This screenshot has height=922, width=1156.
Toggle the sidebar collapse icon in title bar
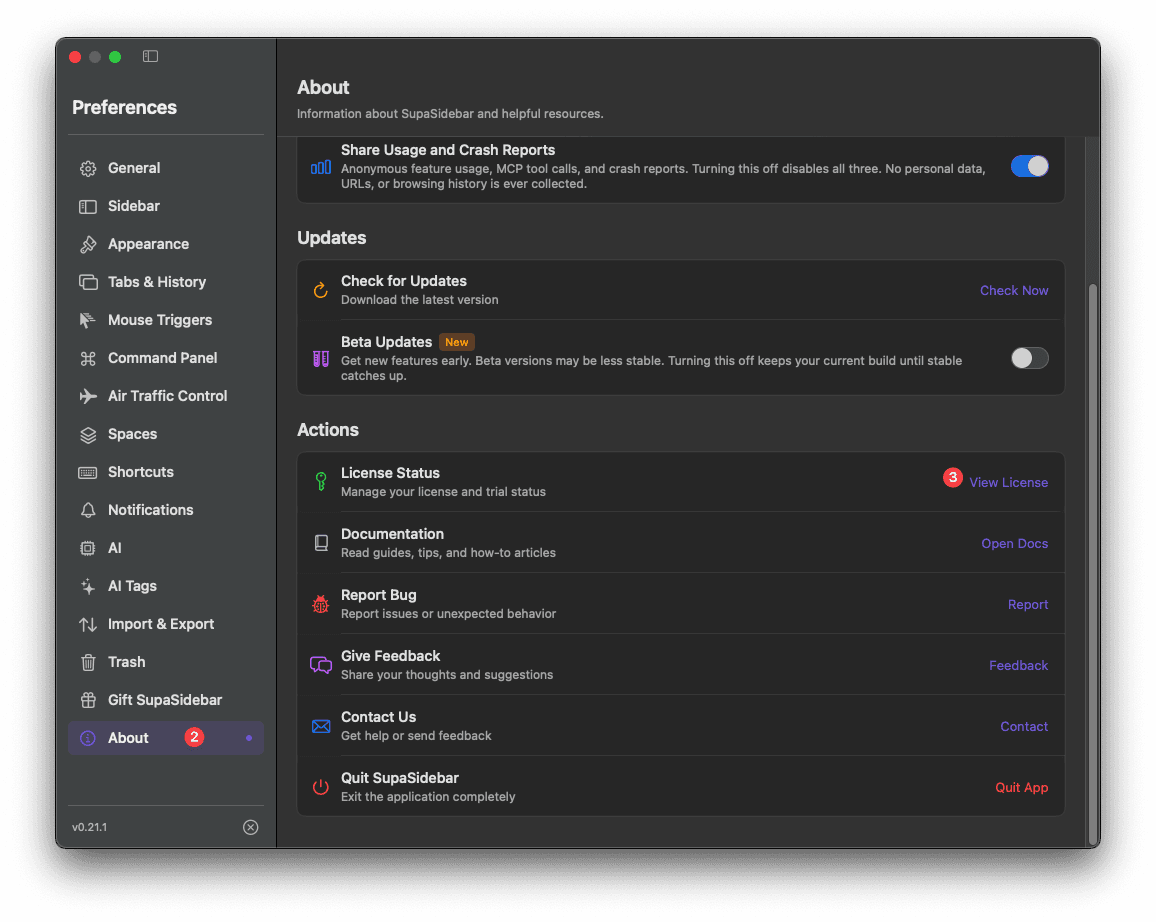coord(150,56)
